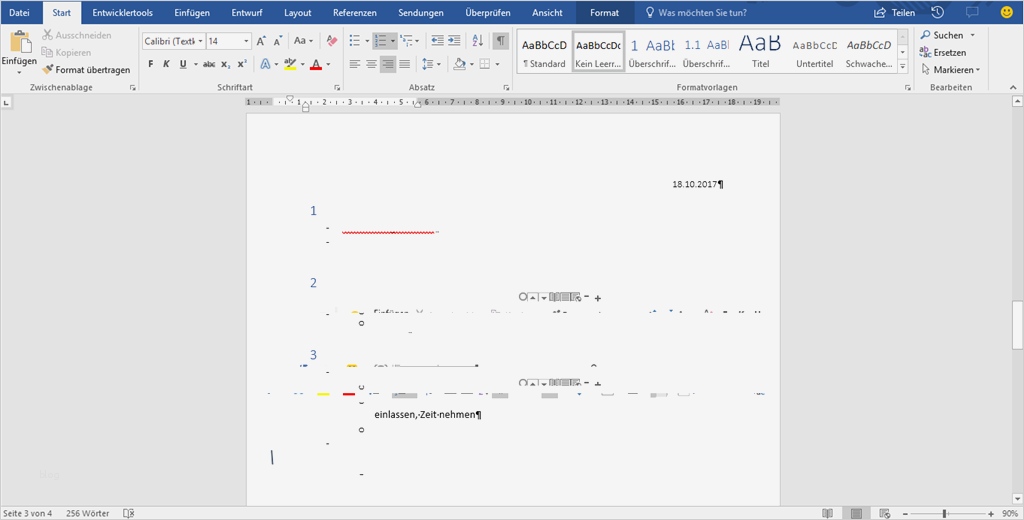The height and width of the screenshot is (520, 1024).
Task: Toggle numbered list button
Action: coord(381,41)
